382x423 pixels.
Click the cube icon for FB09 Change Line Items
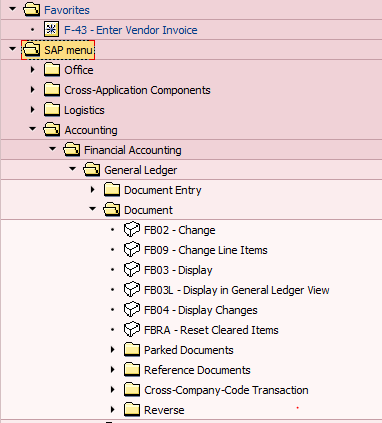click(x=132, y=250)
